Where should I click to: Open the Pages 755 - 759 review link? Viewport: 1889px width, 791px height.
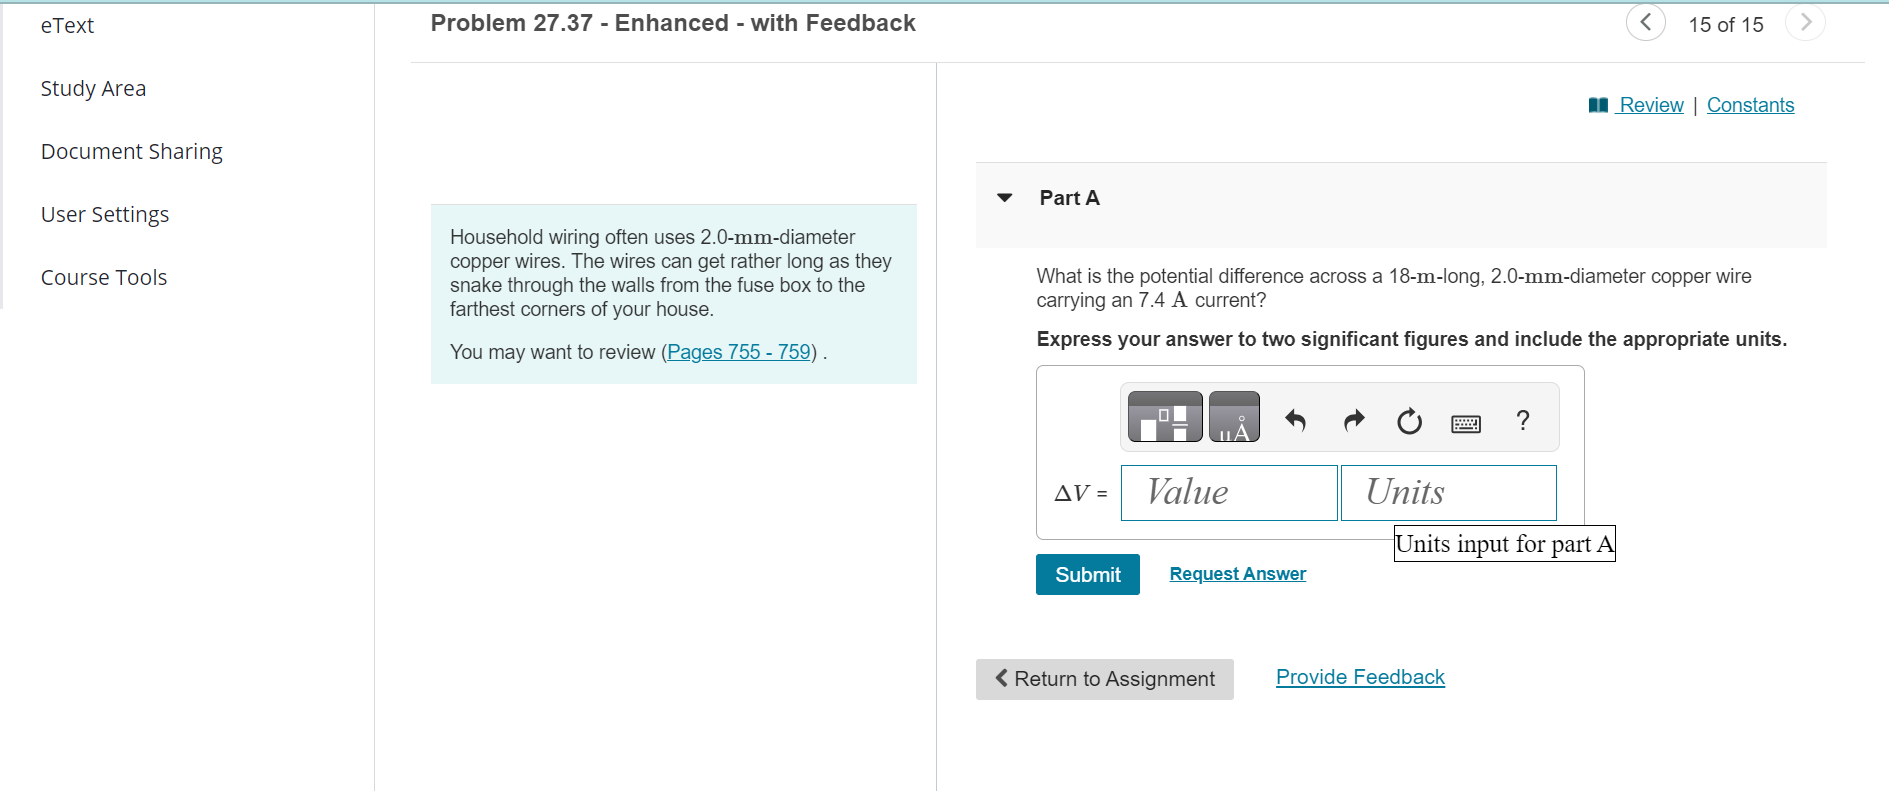(x=738, y=352)
